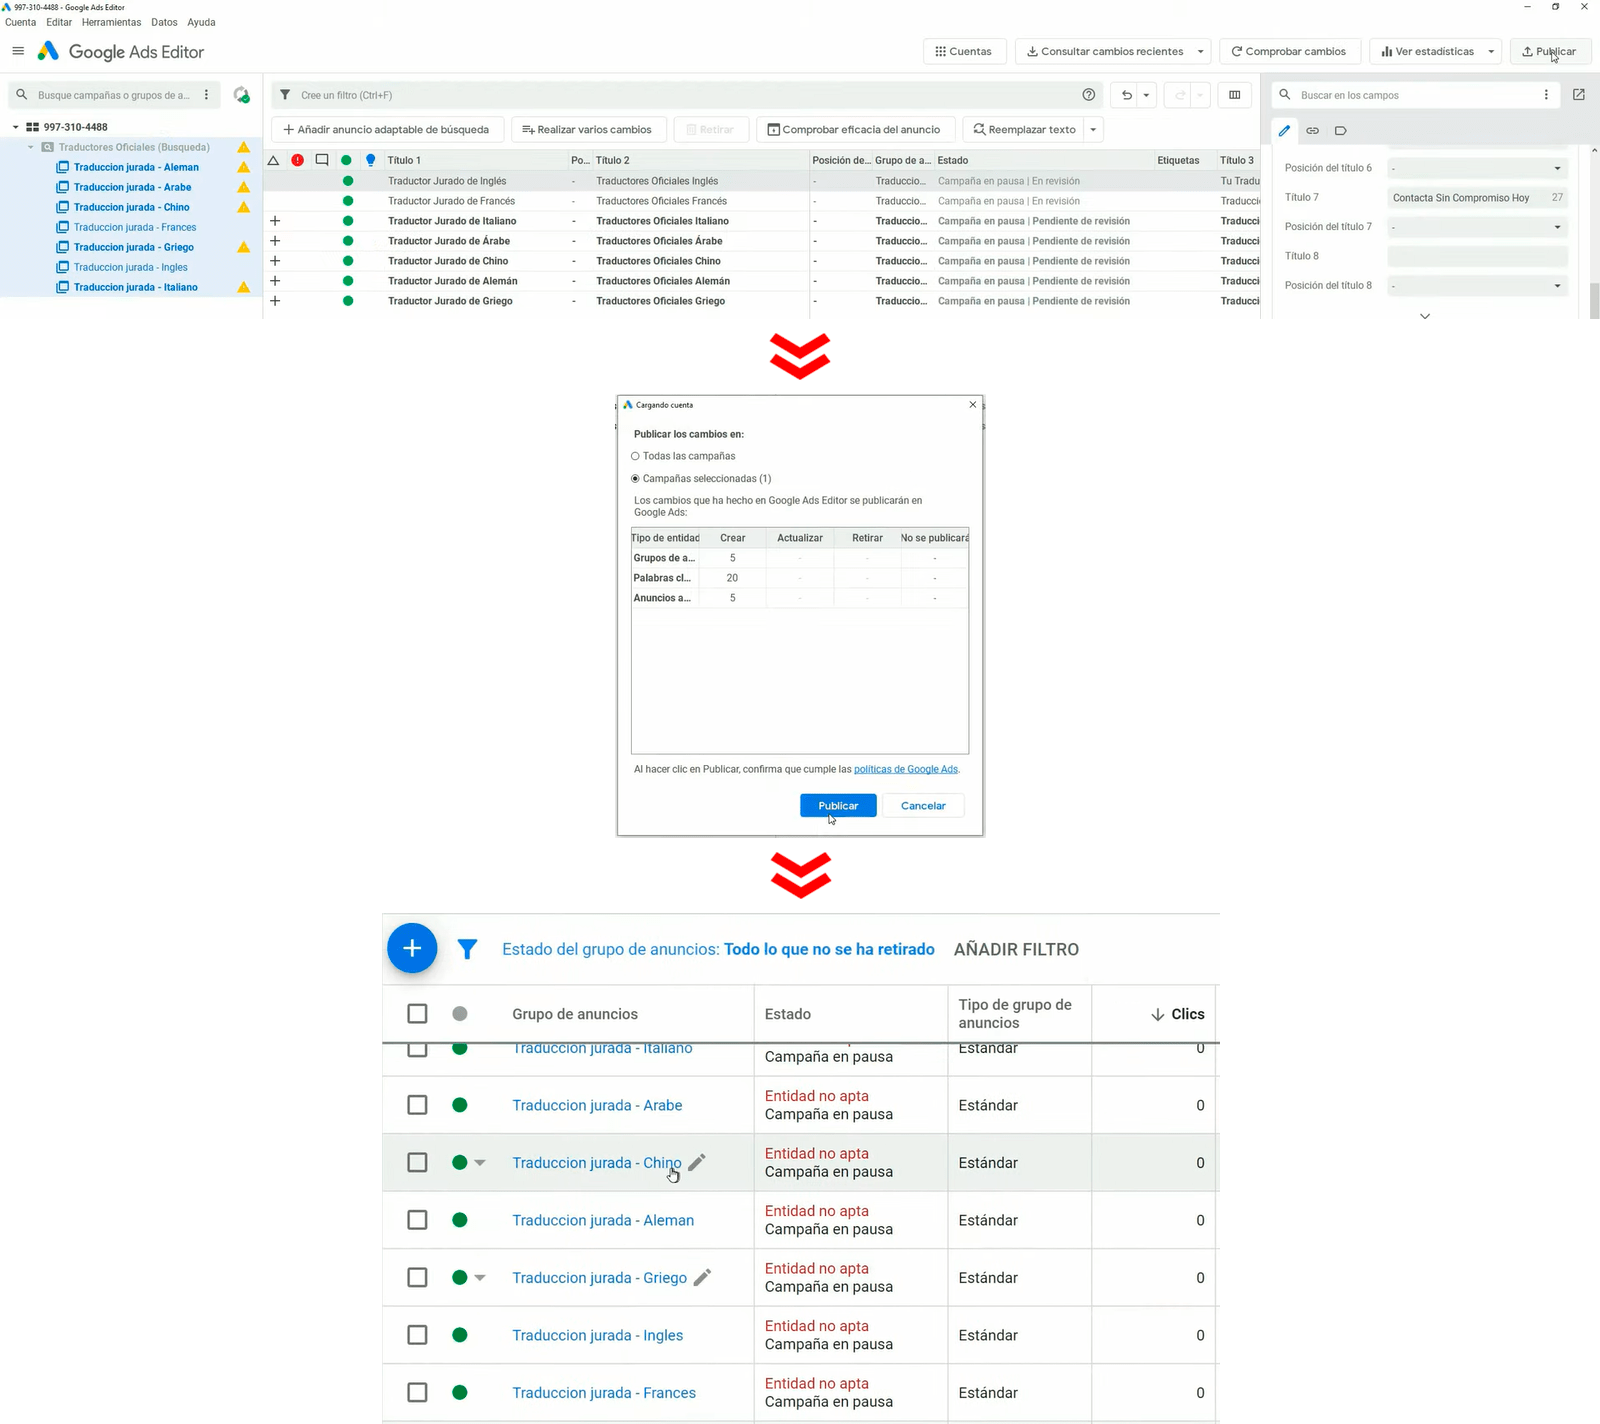This screenshot has height=1424, width=1600.
Task: Open the status dropdown arrow for Traduccion jurada - Chino
Action: pyautogui.click(x=480, y=1162)
